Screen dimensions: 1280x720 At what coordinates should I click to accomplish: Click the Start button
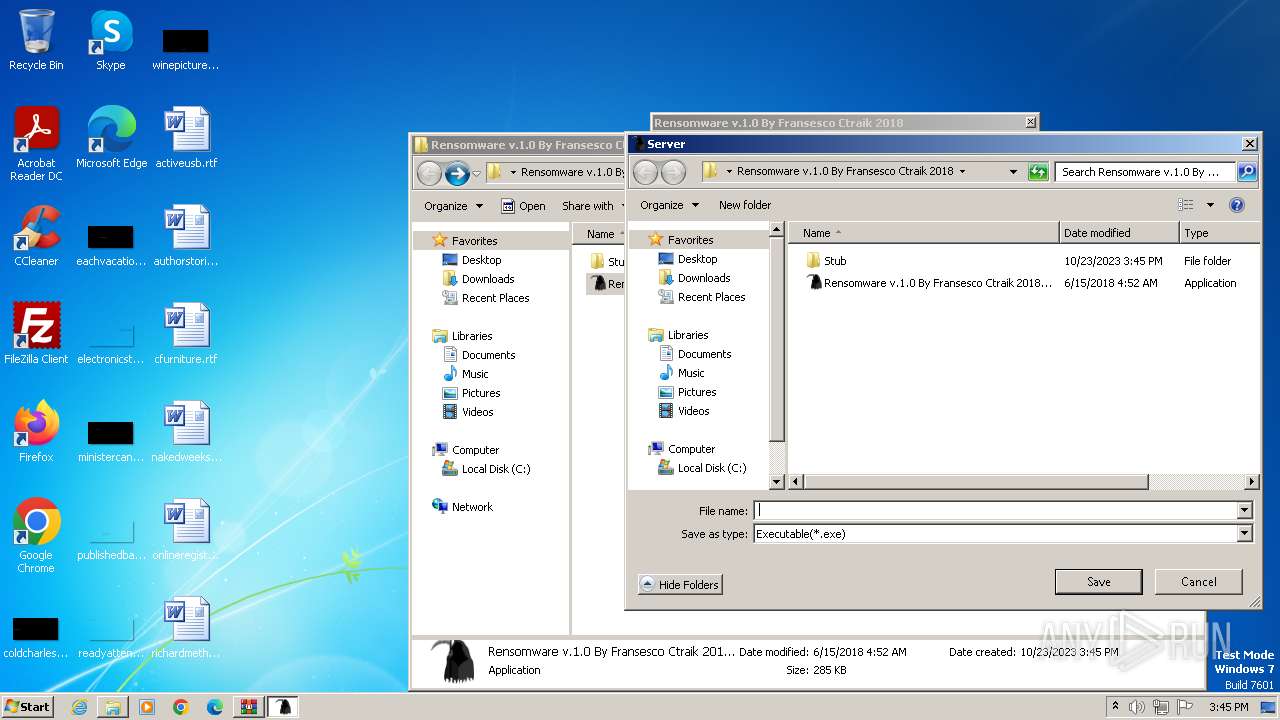(x=27, y=707)
